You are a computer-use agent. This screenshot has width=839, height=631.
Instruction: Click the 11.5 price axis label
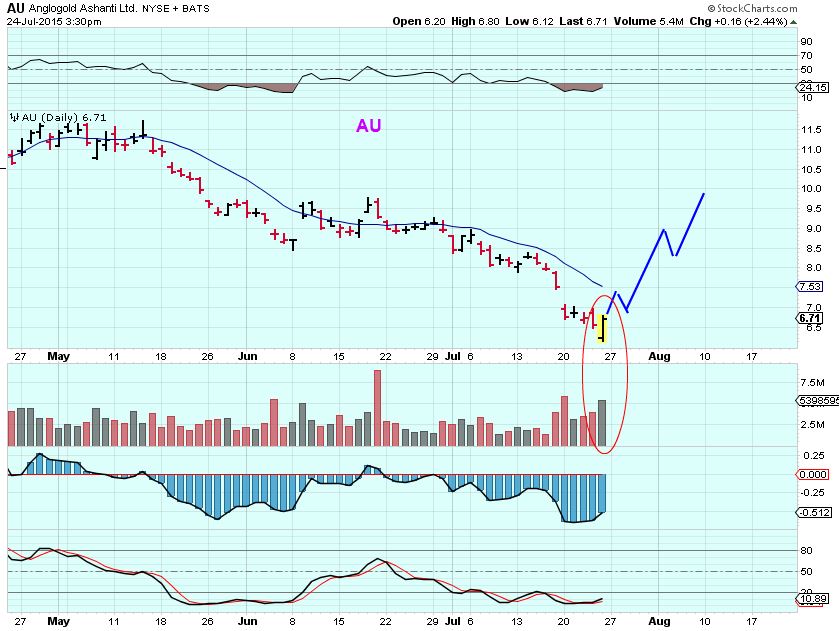click(x=811, y=130)
